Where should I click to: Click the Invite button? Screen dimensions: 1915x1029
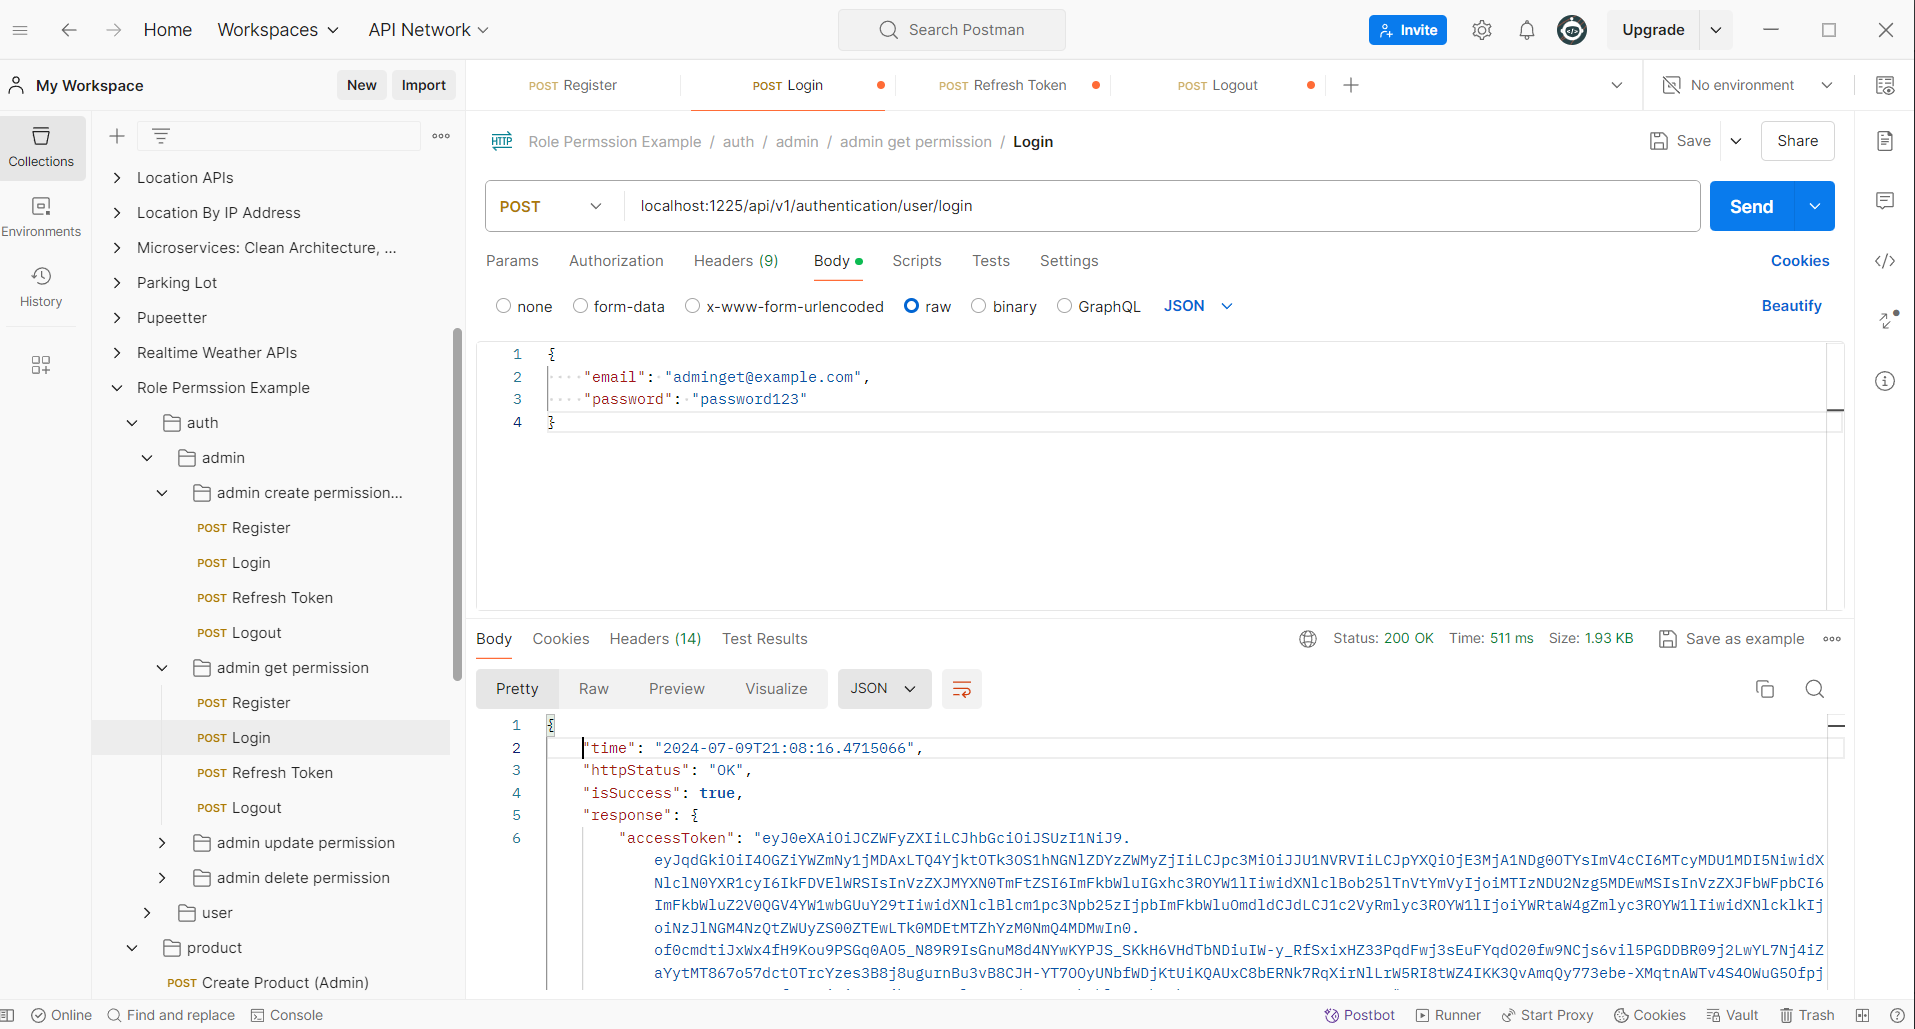[1408, 30]
